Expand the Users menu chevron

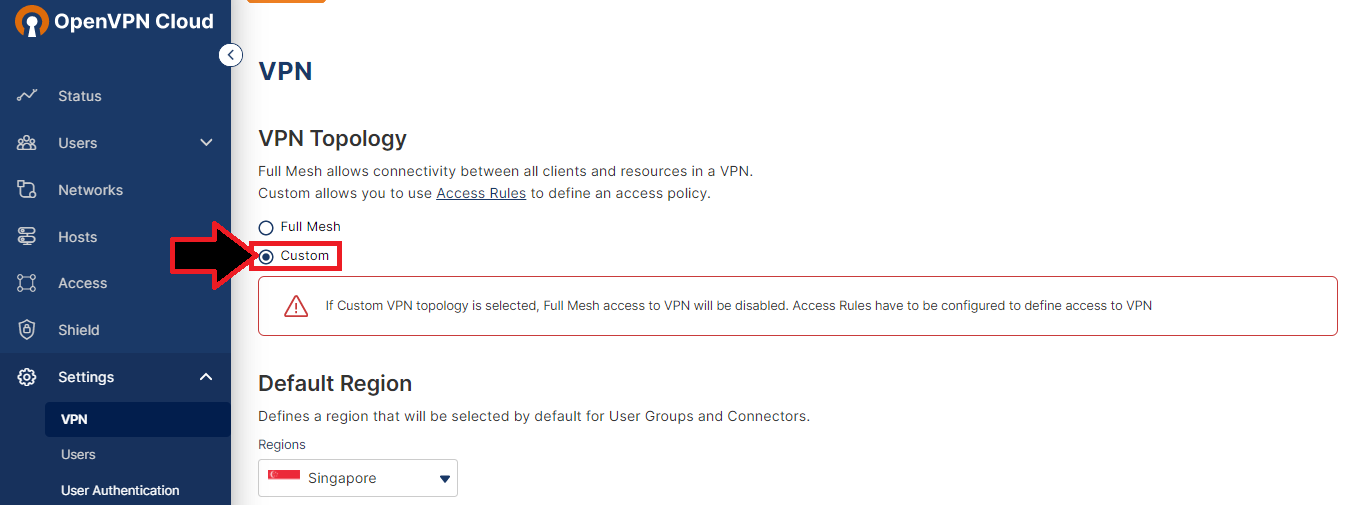point(206,143)
